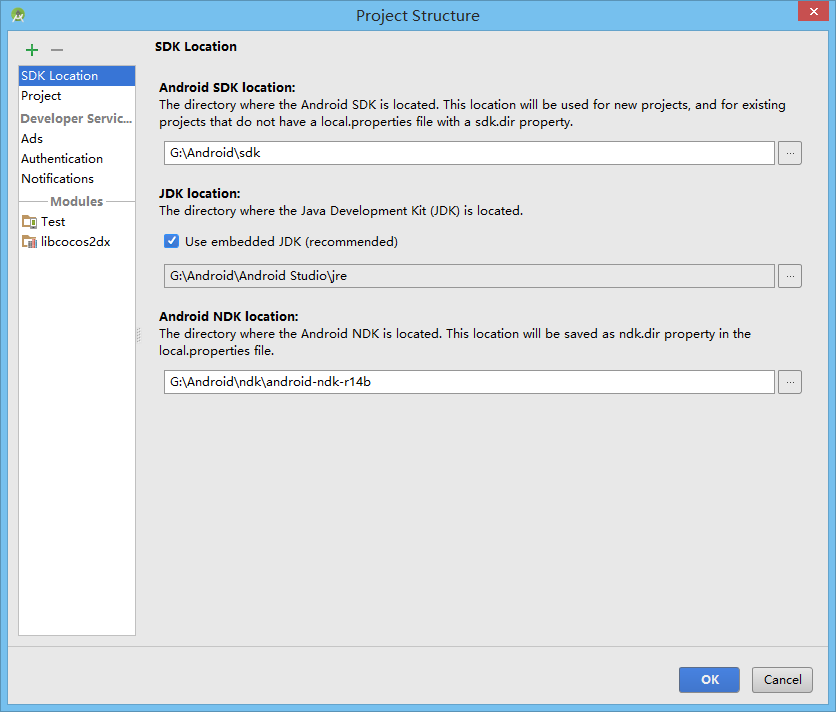
Task: Click the Android SDK path field
Action: click(x=469, y=153)
